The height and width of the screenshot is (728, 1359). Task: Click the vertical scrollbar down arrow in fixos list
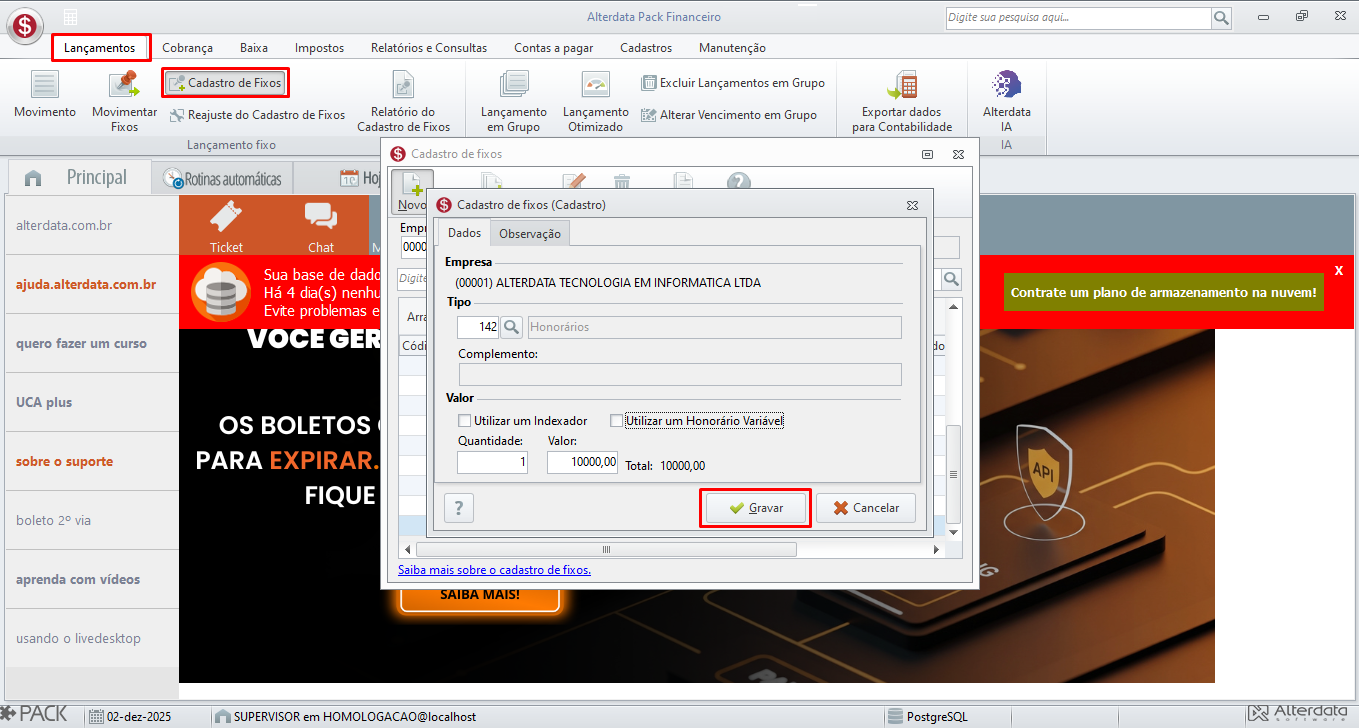tap(954, 533)
